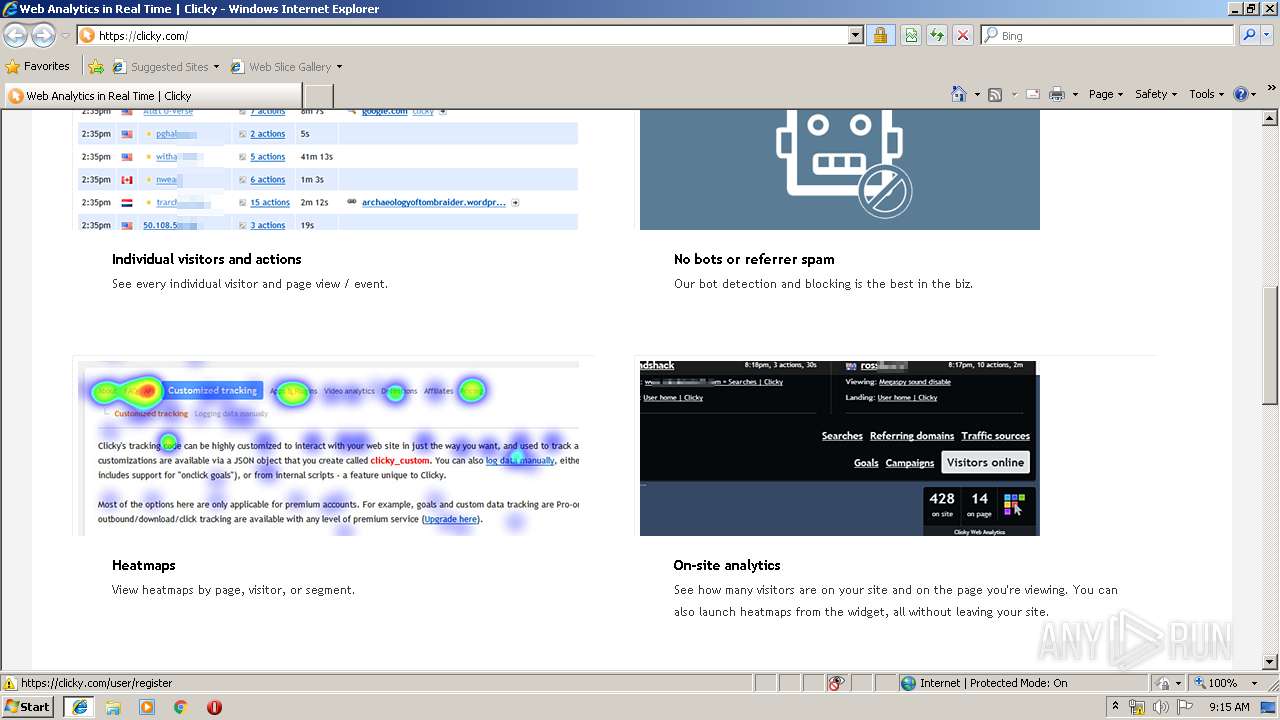This screenshot has height=720, width=1280.
Task: Click the red Stop loading icon
Action: [963, 36]
